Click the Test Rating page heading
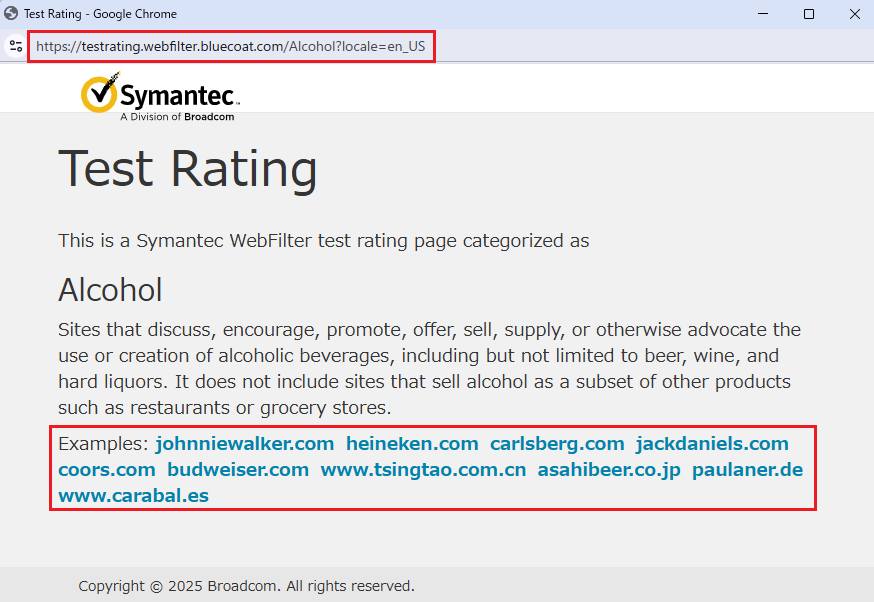This screenshot has height=602, width=874. click(187, 168)
